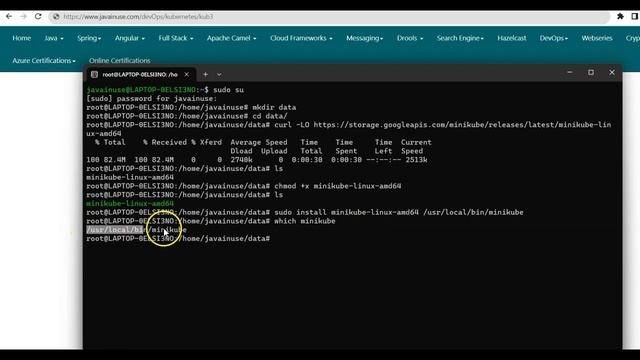Click the 'cd data/' command text
The image size is (640, 360).
point(270,116)
